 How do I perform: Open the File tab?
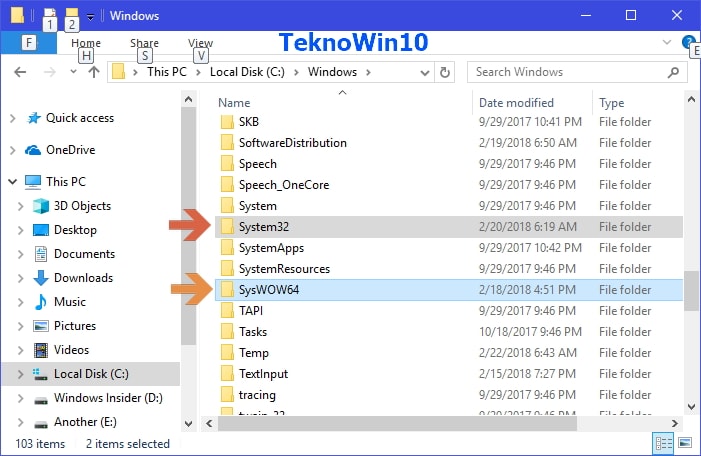click(x=29, y=42)
